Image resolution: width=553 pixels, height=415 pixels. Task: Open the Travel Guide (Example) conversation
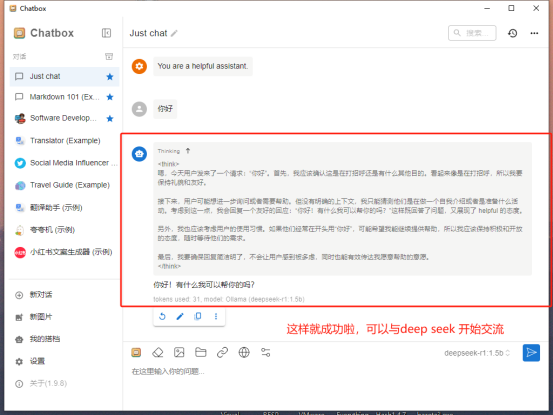65,185
